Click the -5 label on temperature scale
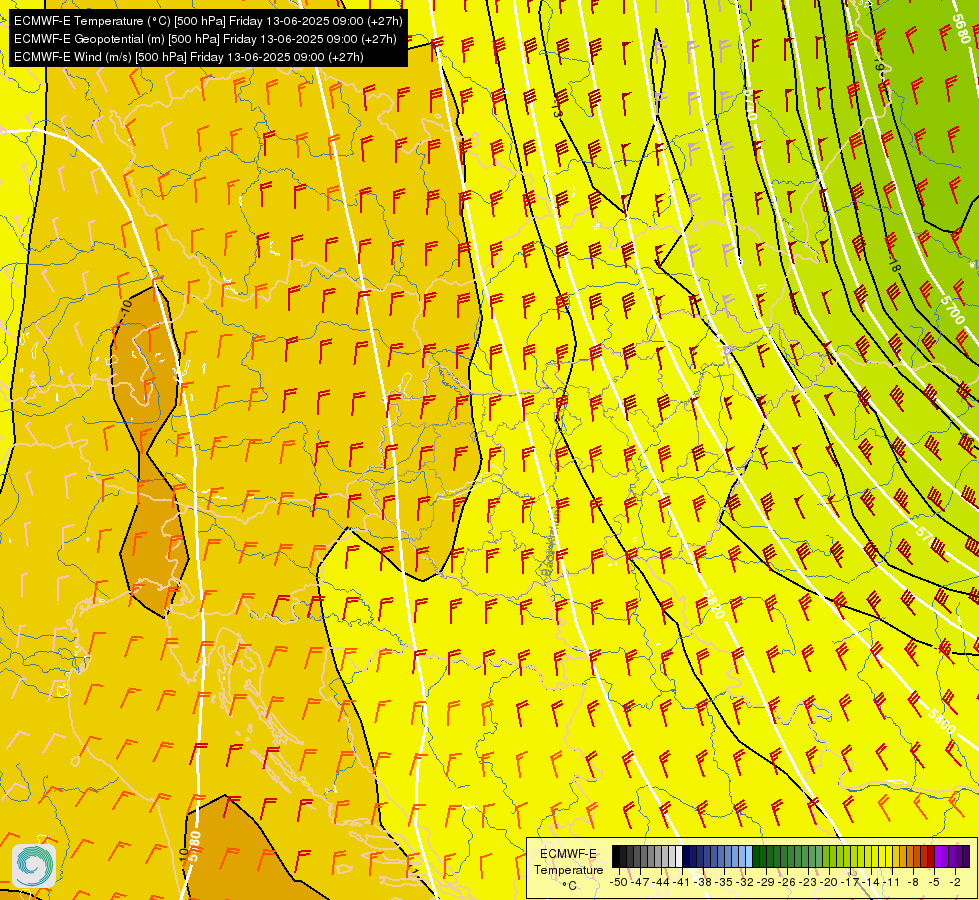The height and width of the screenshot is (900, 979). coord(935,882)
